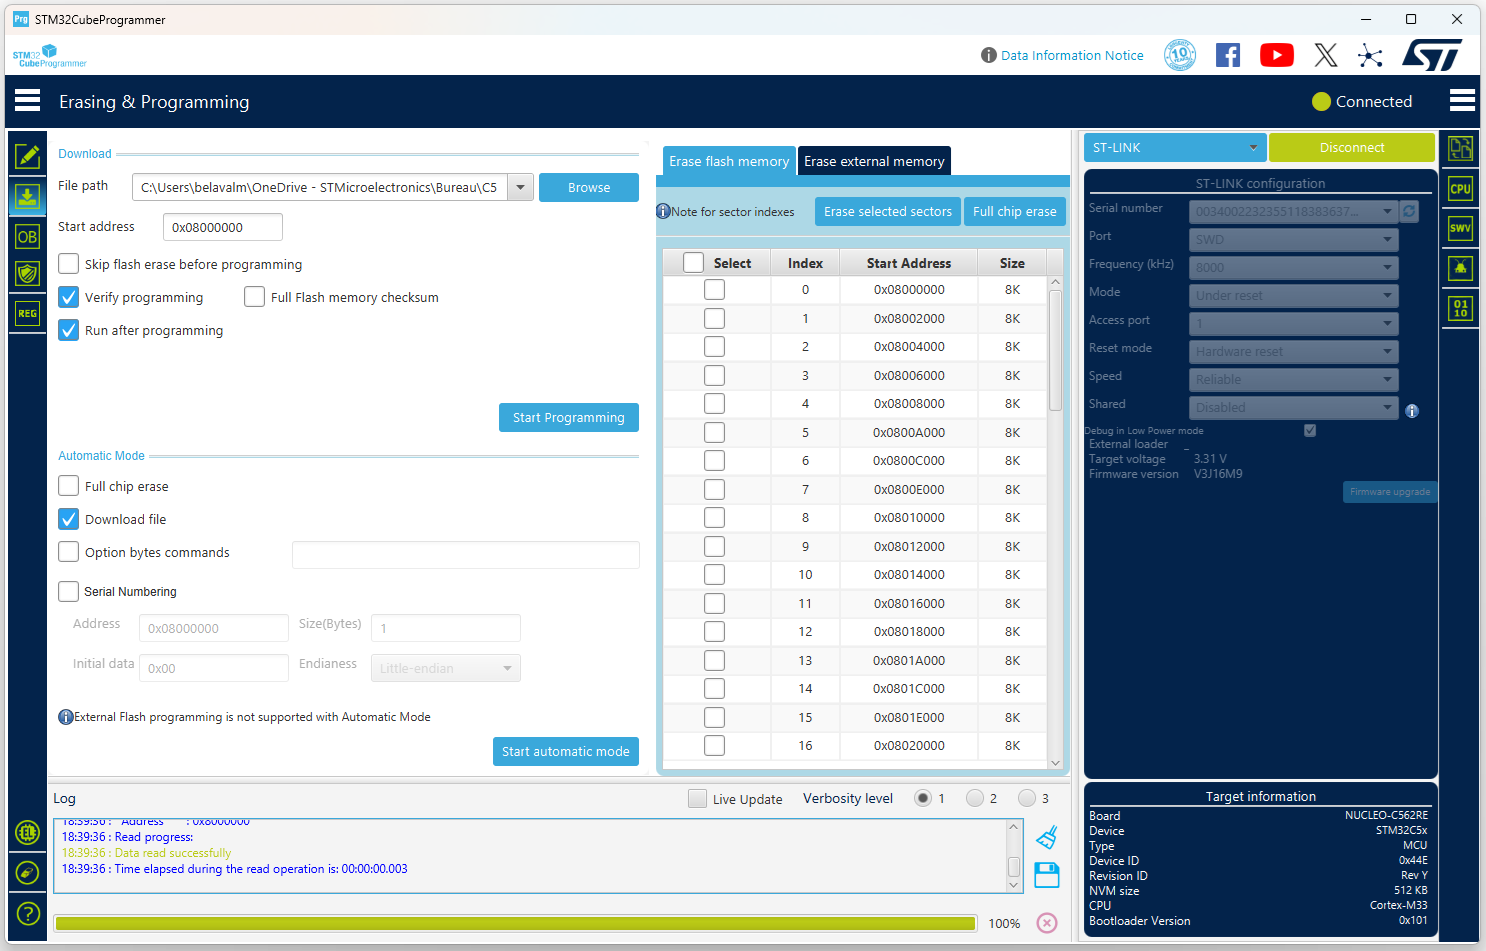Open the ST YouTube channel icon
The image size is (1486, 951).
tap(1276, 55)
